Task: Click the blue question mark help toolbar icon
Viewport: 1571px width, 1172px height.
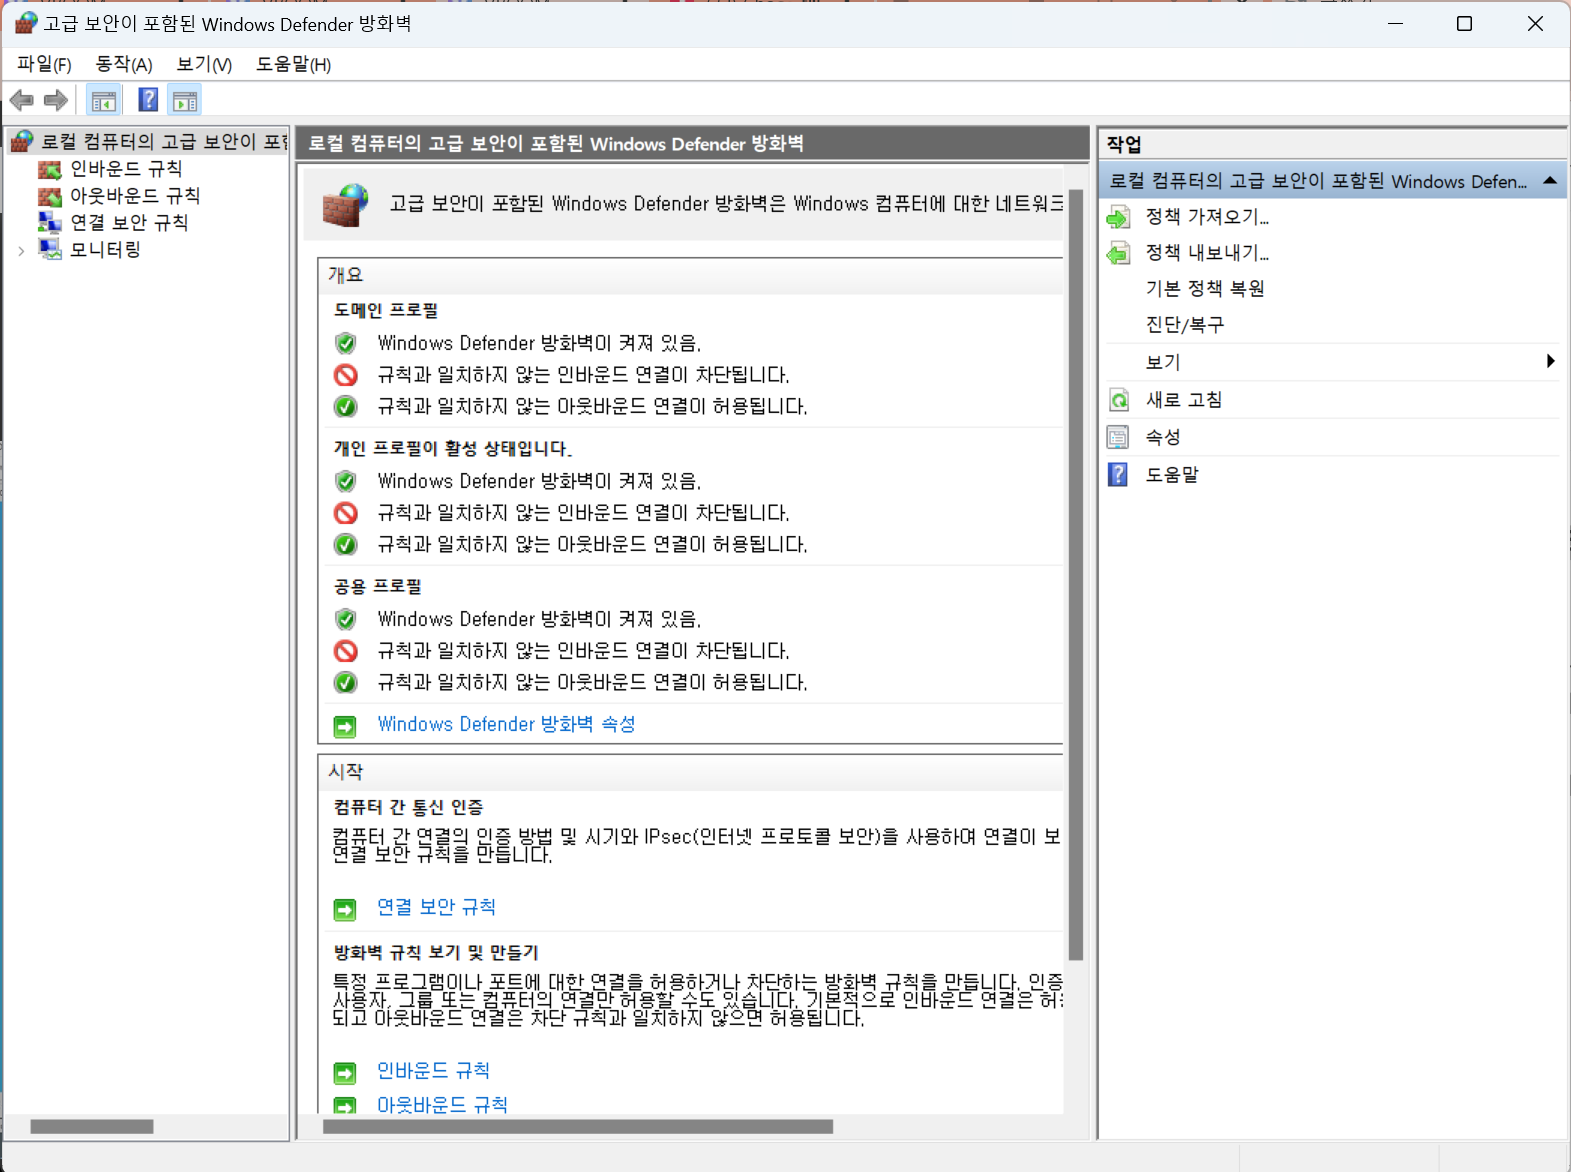Action: 148,100
